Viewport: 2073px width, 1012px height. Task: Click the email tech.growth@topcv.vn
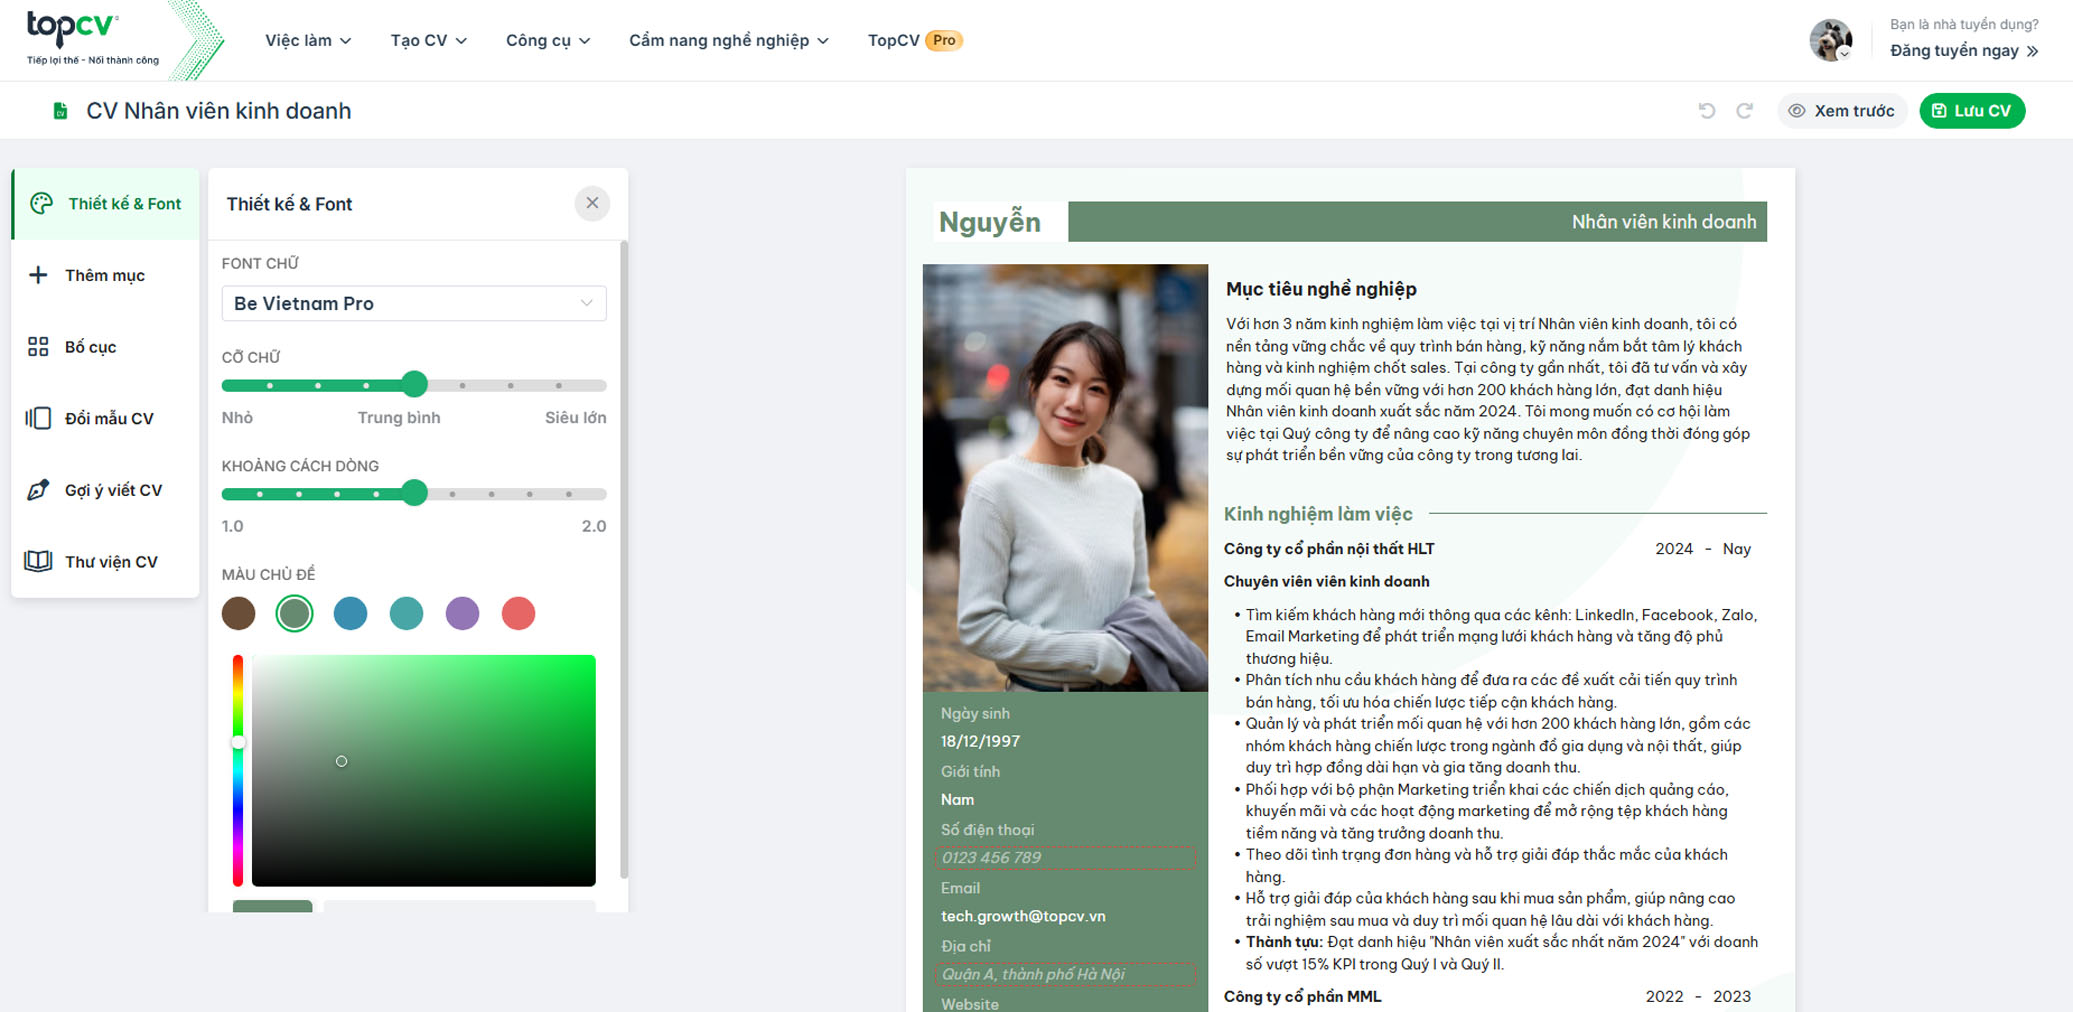tap(1023, 916)
